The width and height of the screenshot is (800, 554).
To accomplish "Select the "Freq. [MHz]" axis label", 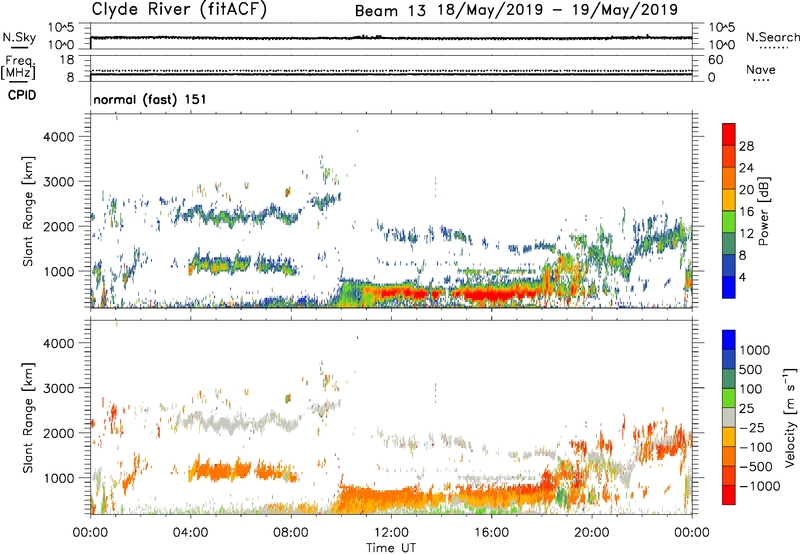I will pyautogui.click(x=18, y=67).
